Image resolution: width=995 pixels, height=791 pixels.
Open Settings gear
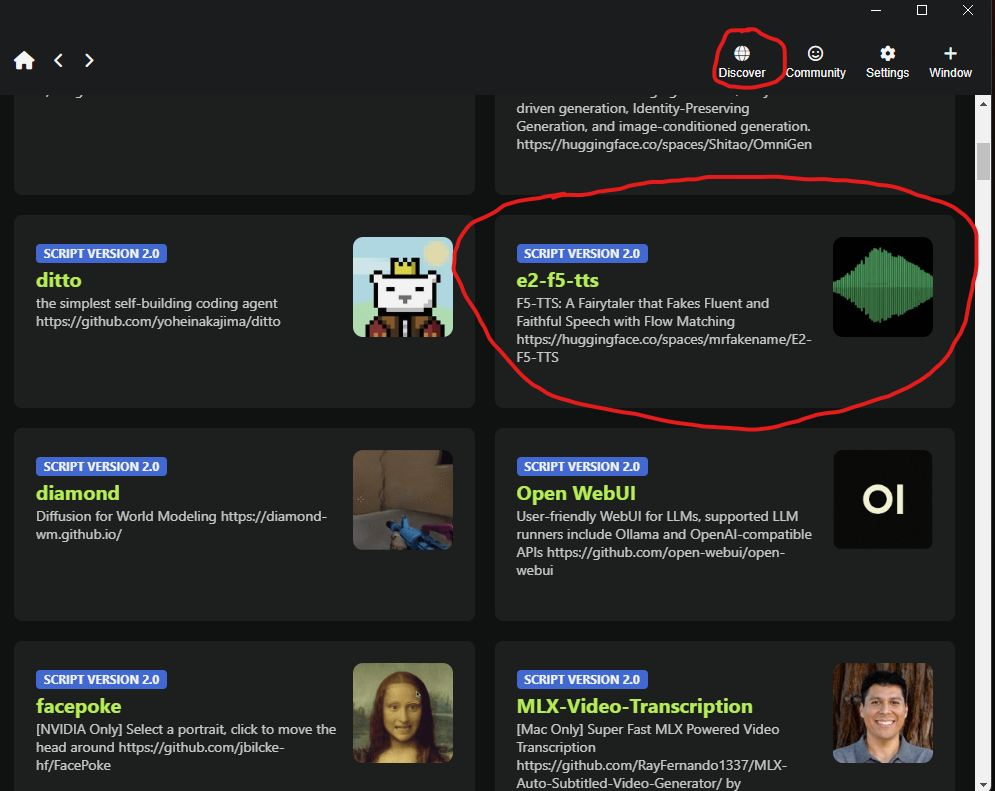tap(887, 62)
